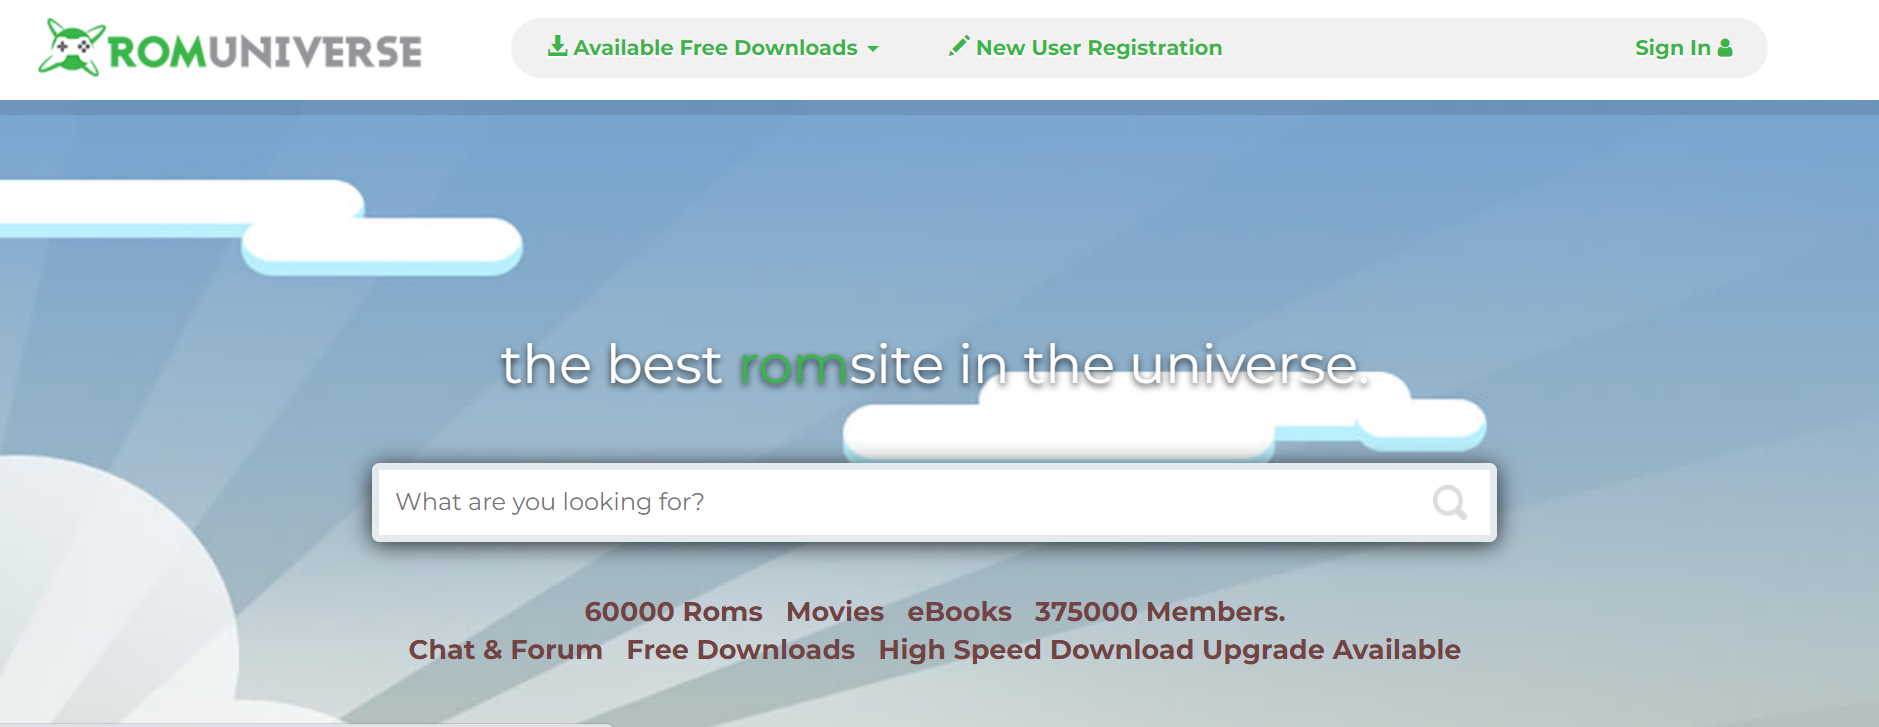1879x727 pixels.
Task: Click the ROMUNIVERSE logo text
Action: point(265,52)
